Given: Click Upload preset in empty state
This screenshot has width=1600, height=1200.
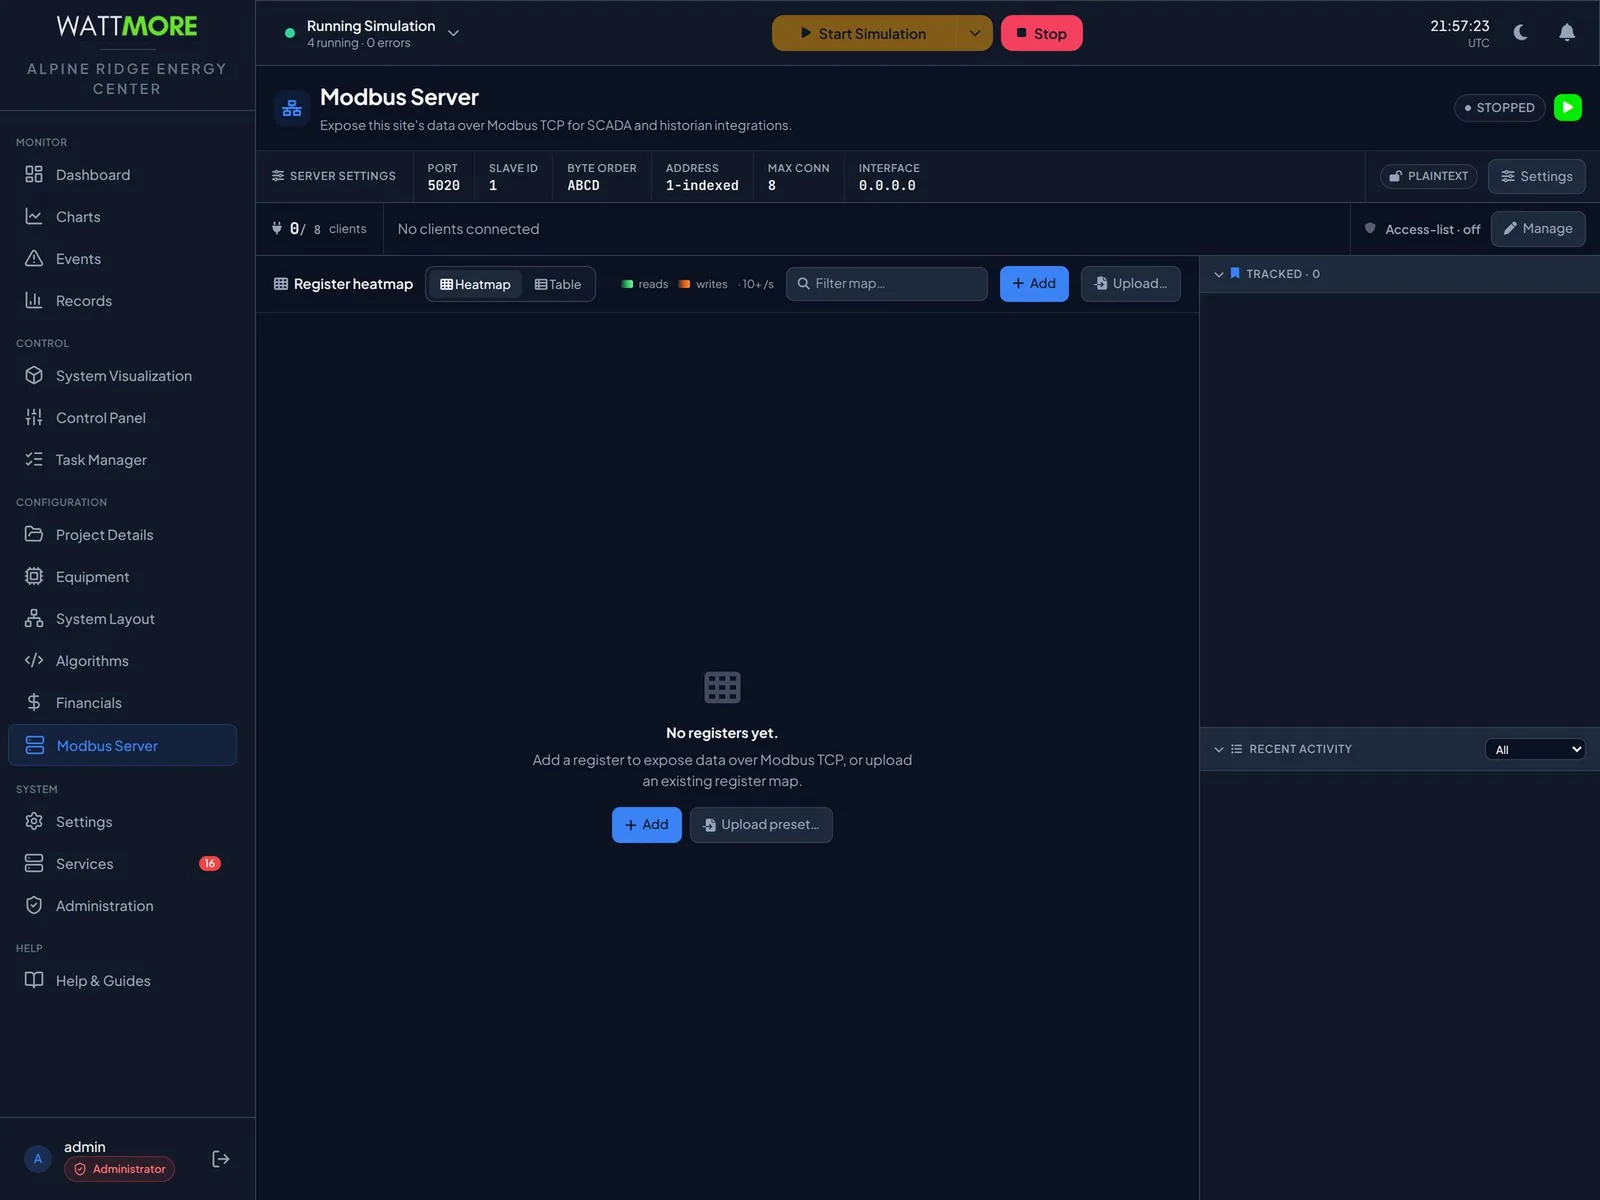Looking at the screenshot, I should [x=761, y=825].
